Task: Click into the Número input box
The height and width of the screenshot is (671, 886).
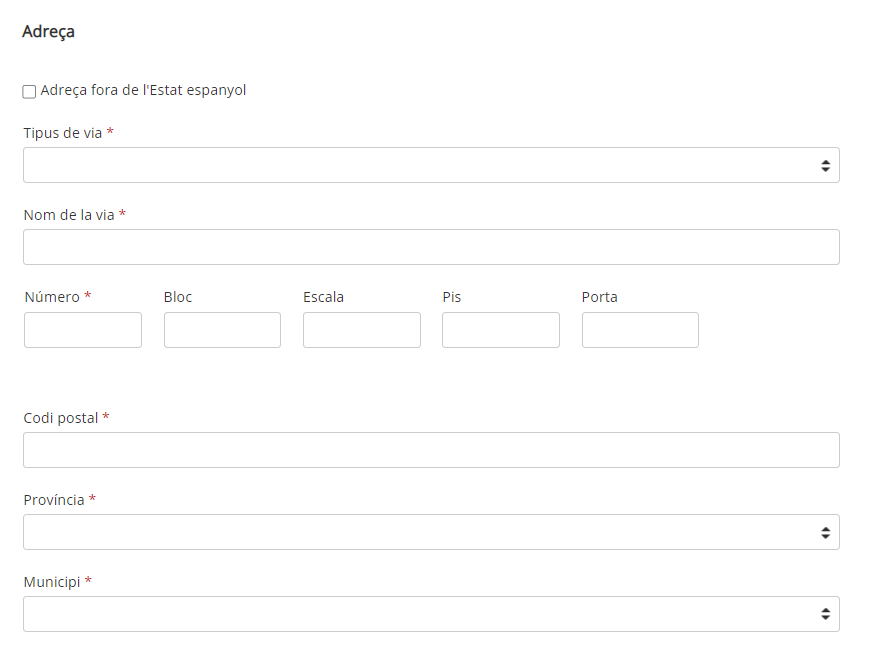Action: point(83,330)
